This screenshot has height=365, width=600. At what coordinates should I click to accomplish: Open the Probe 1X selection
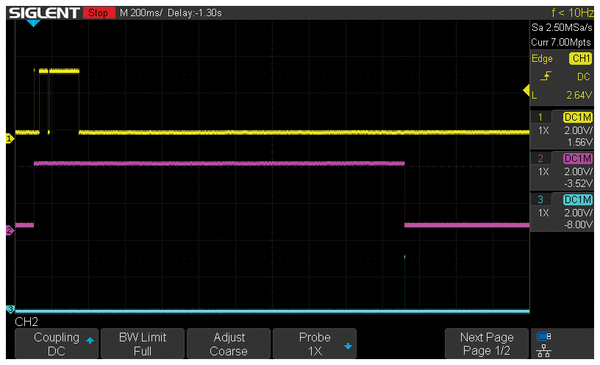315,344
